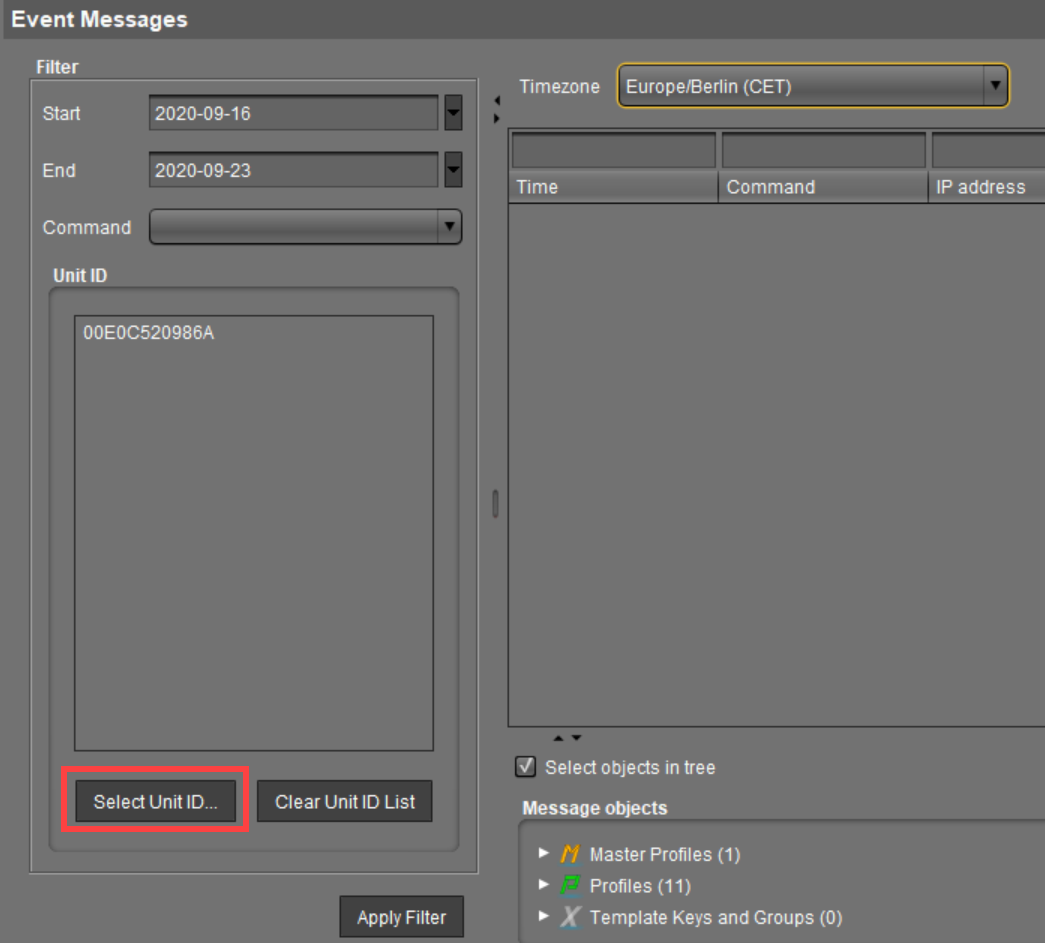The image size is (1045, 943).
Task: Sort by the Command column header
Action: (x=822, y=187)
